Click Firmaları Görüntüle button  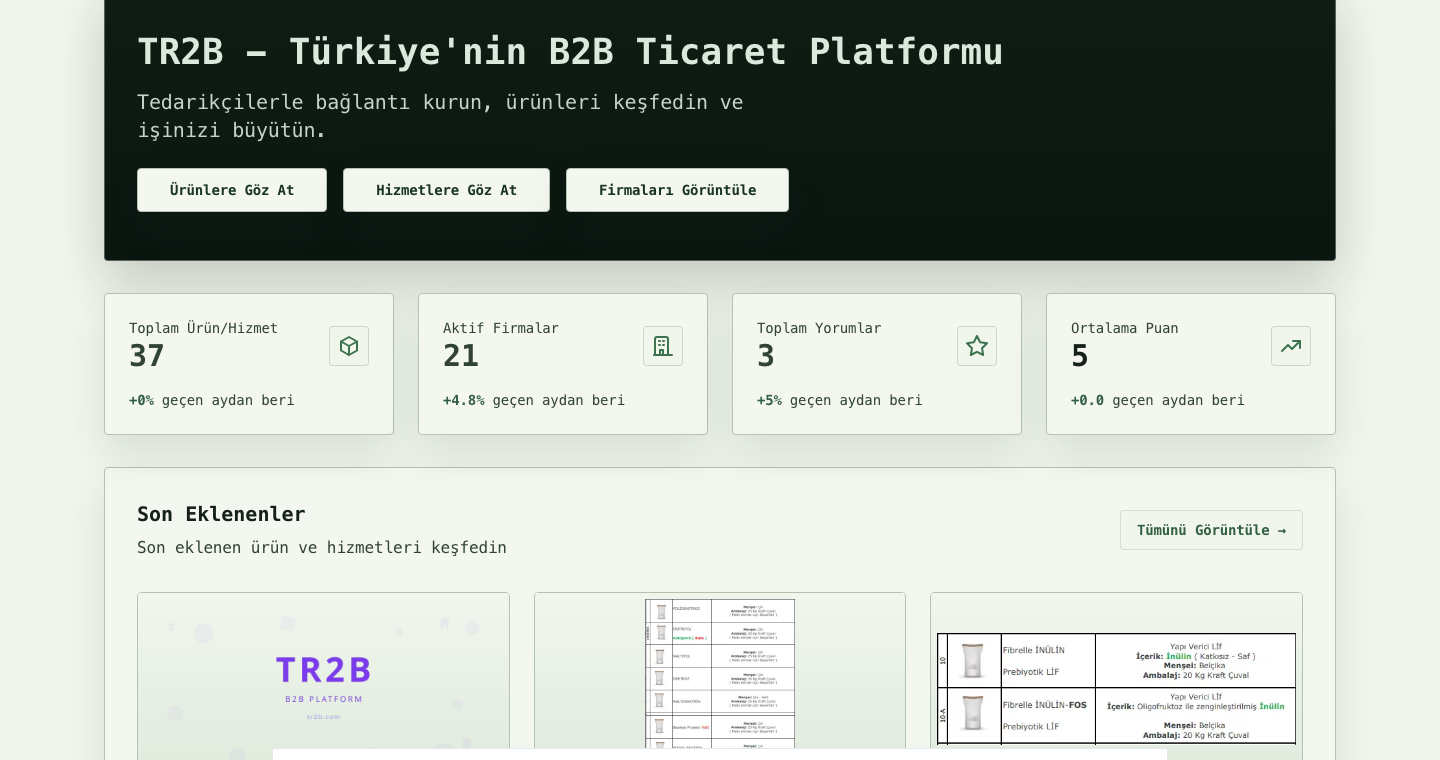[x=677, y=190]
